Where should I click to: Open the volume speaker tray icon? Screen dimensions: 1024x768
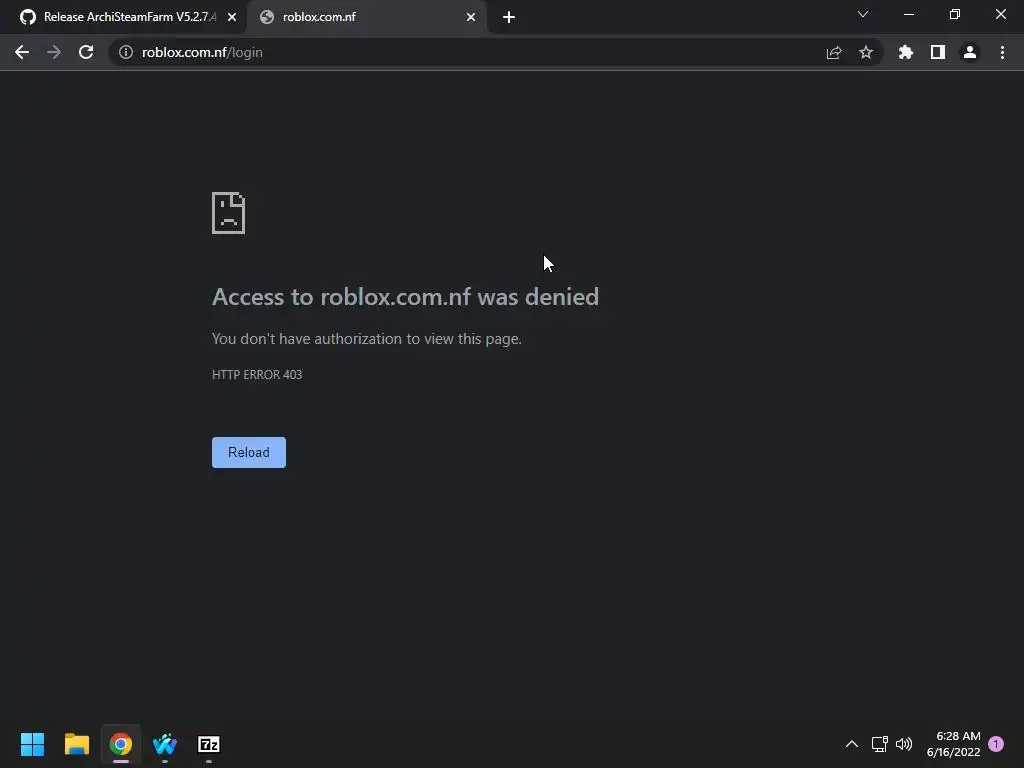(904, 744)
